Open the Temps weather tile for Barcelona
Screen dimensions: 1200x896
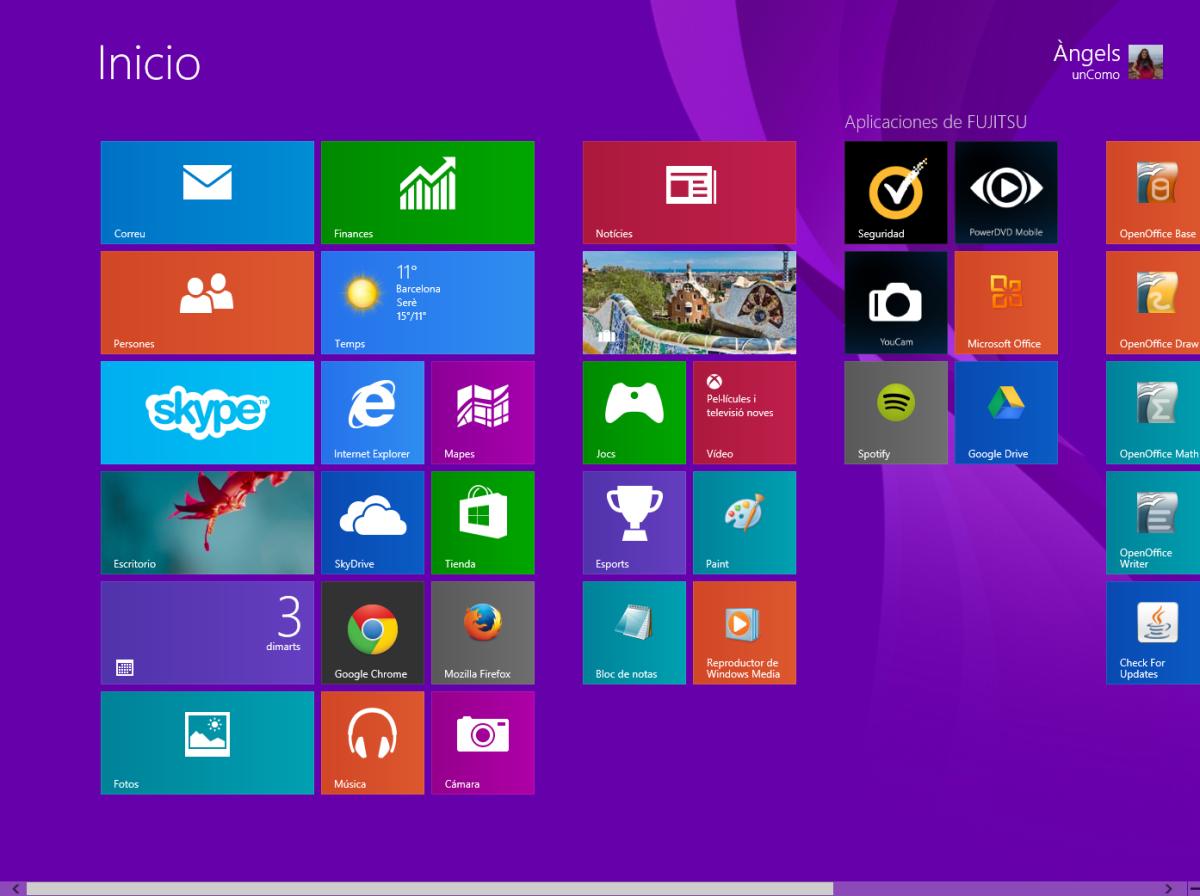click(428, 302)
